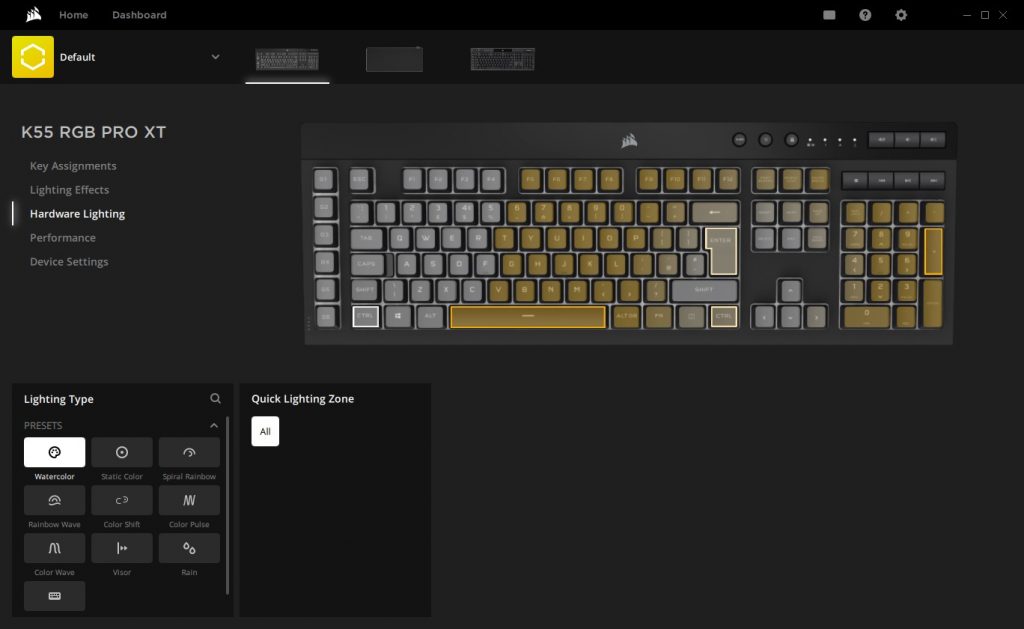This screenshot has width=1024, height=629.
Task: Select the keyboard-icon preset below Color Wave
Action: (54, 596)
